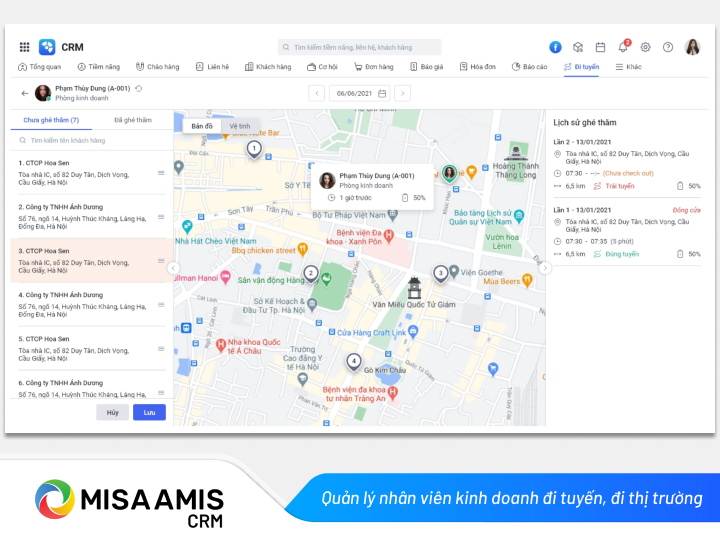Click the Chưa check out label

628,173
